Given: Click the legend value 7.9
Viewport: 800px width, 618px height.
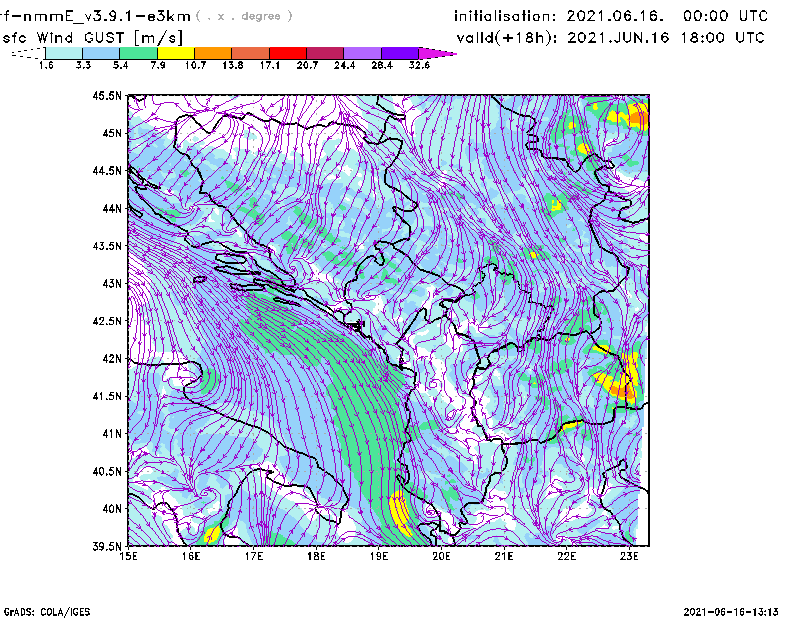Looking at the screenshot, I should (x=158, y=65).
